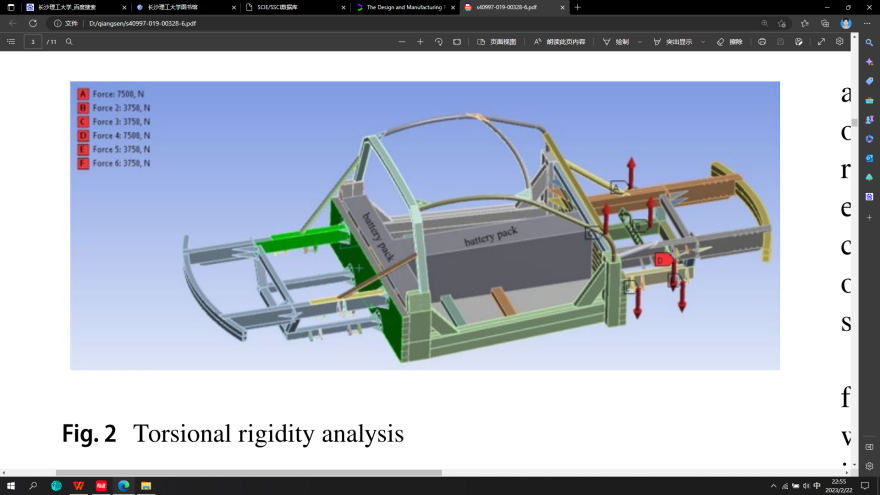Open Edge sidebar Games chess icon
The image size is (880, 495).
click(869, 120)
